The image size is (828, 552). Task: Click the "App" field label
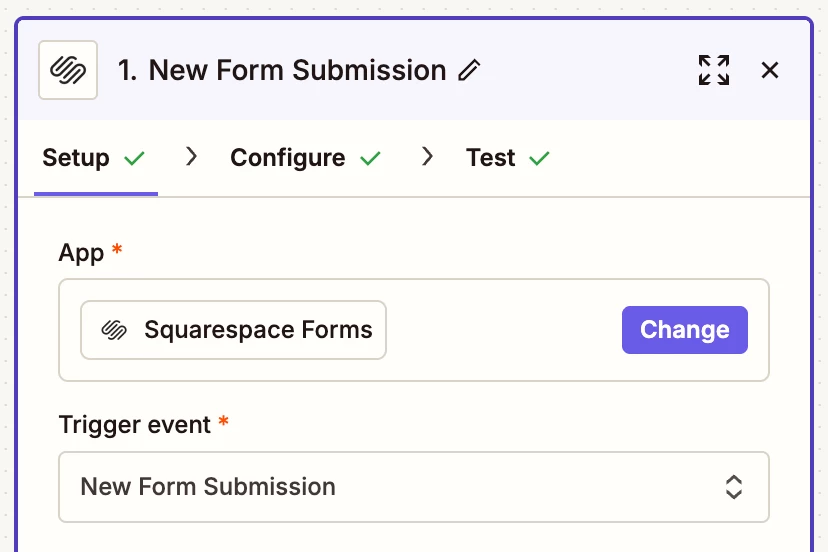(x=82, y=253)
